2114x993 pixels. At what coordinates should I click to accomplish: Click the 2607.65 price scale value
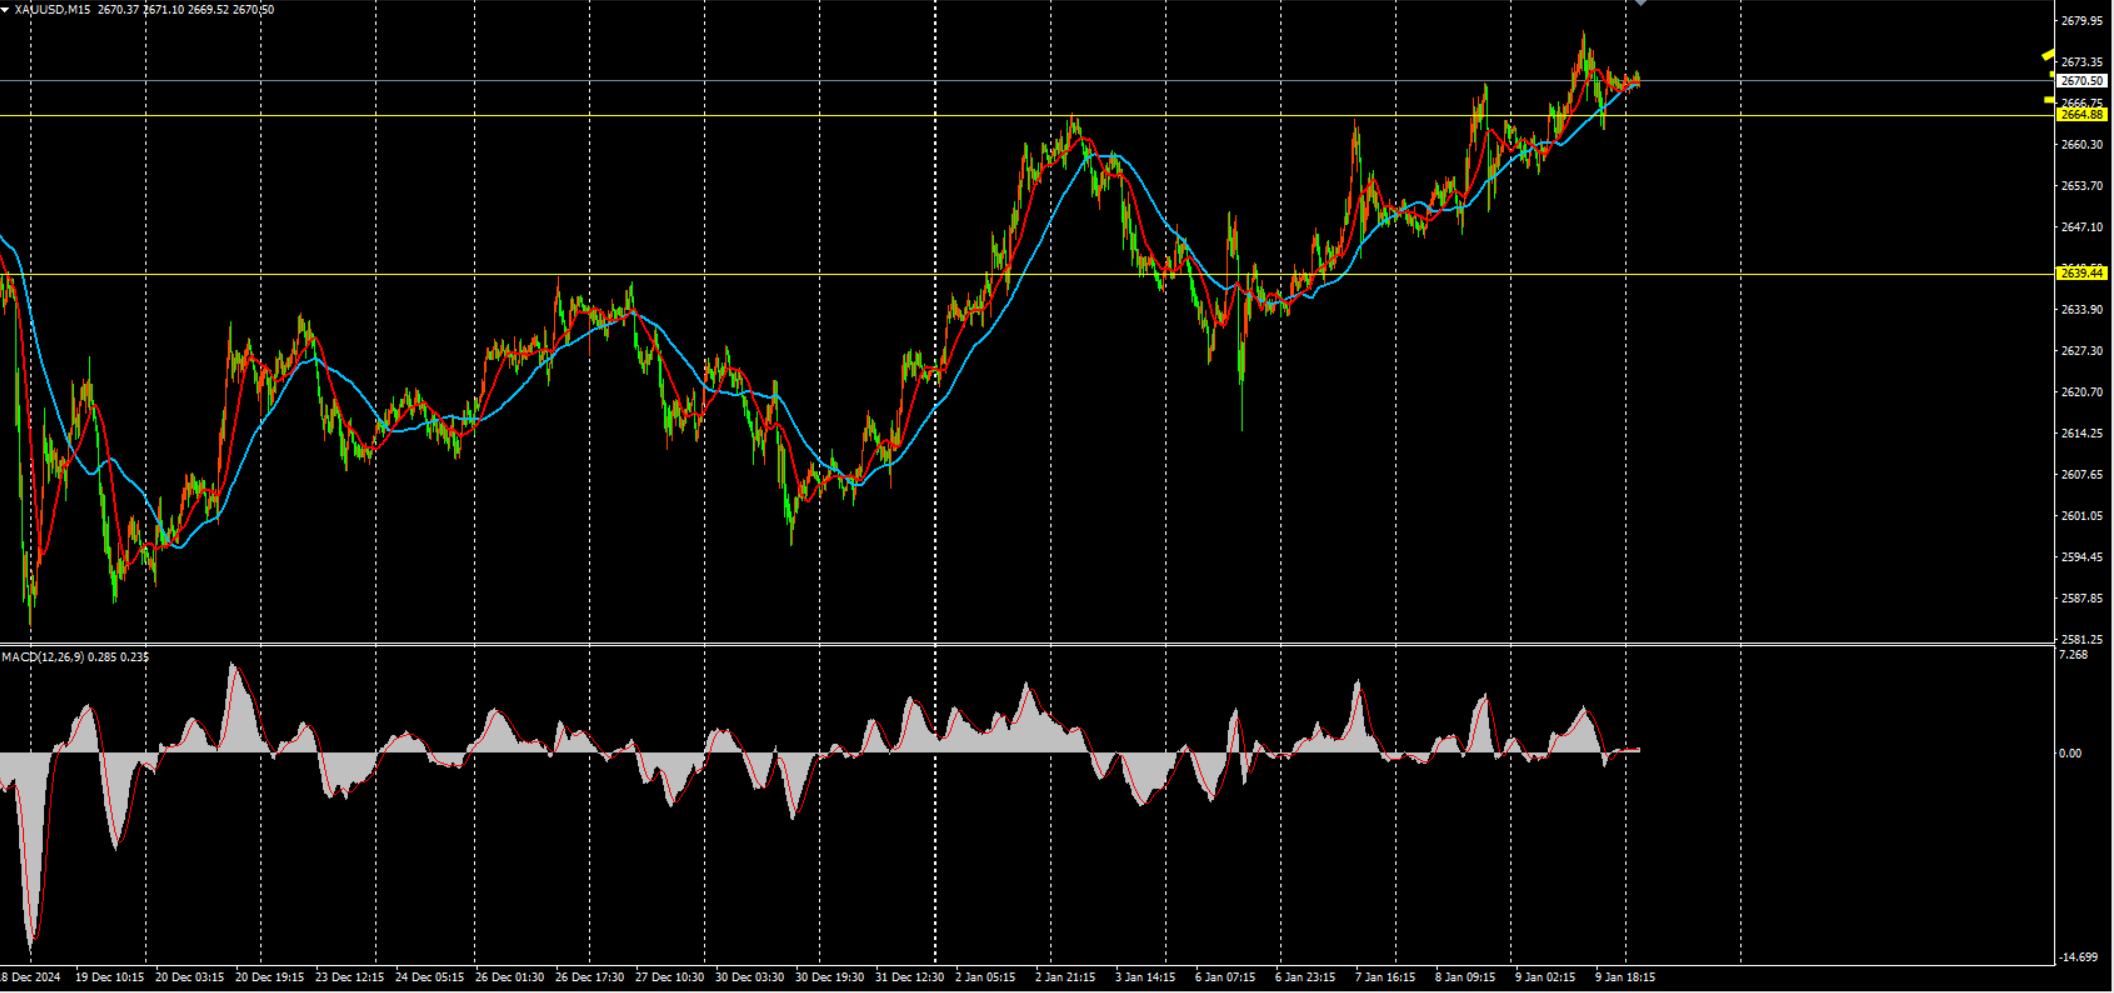pos(2082,475)
